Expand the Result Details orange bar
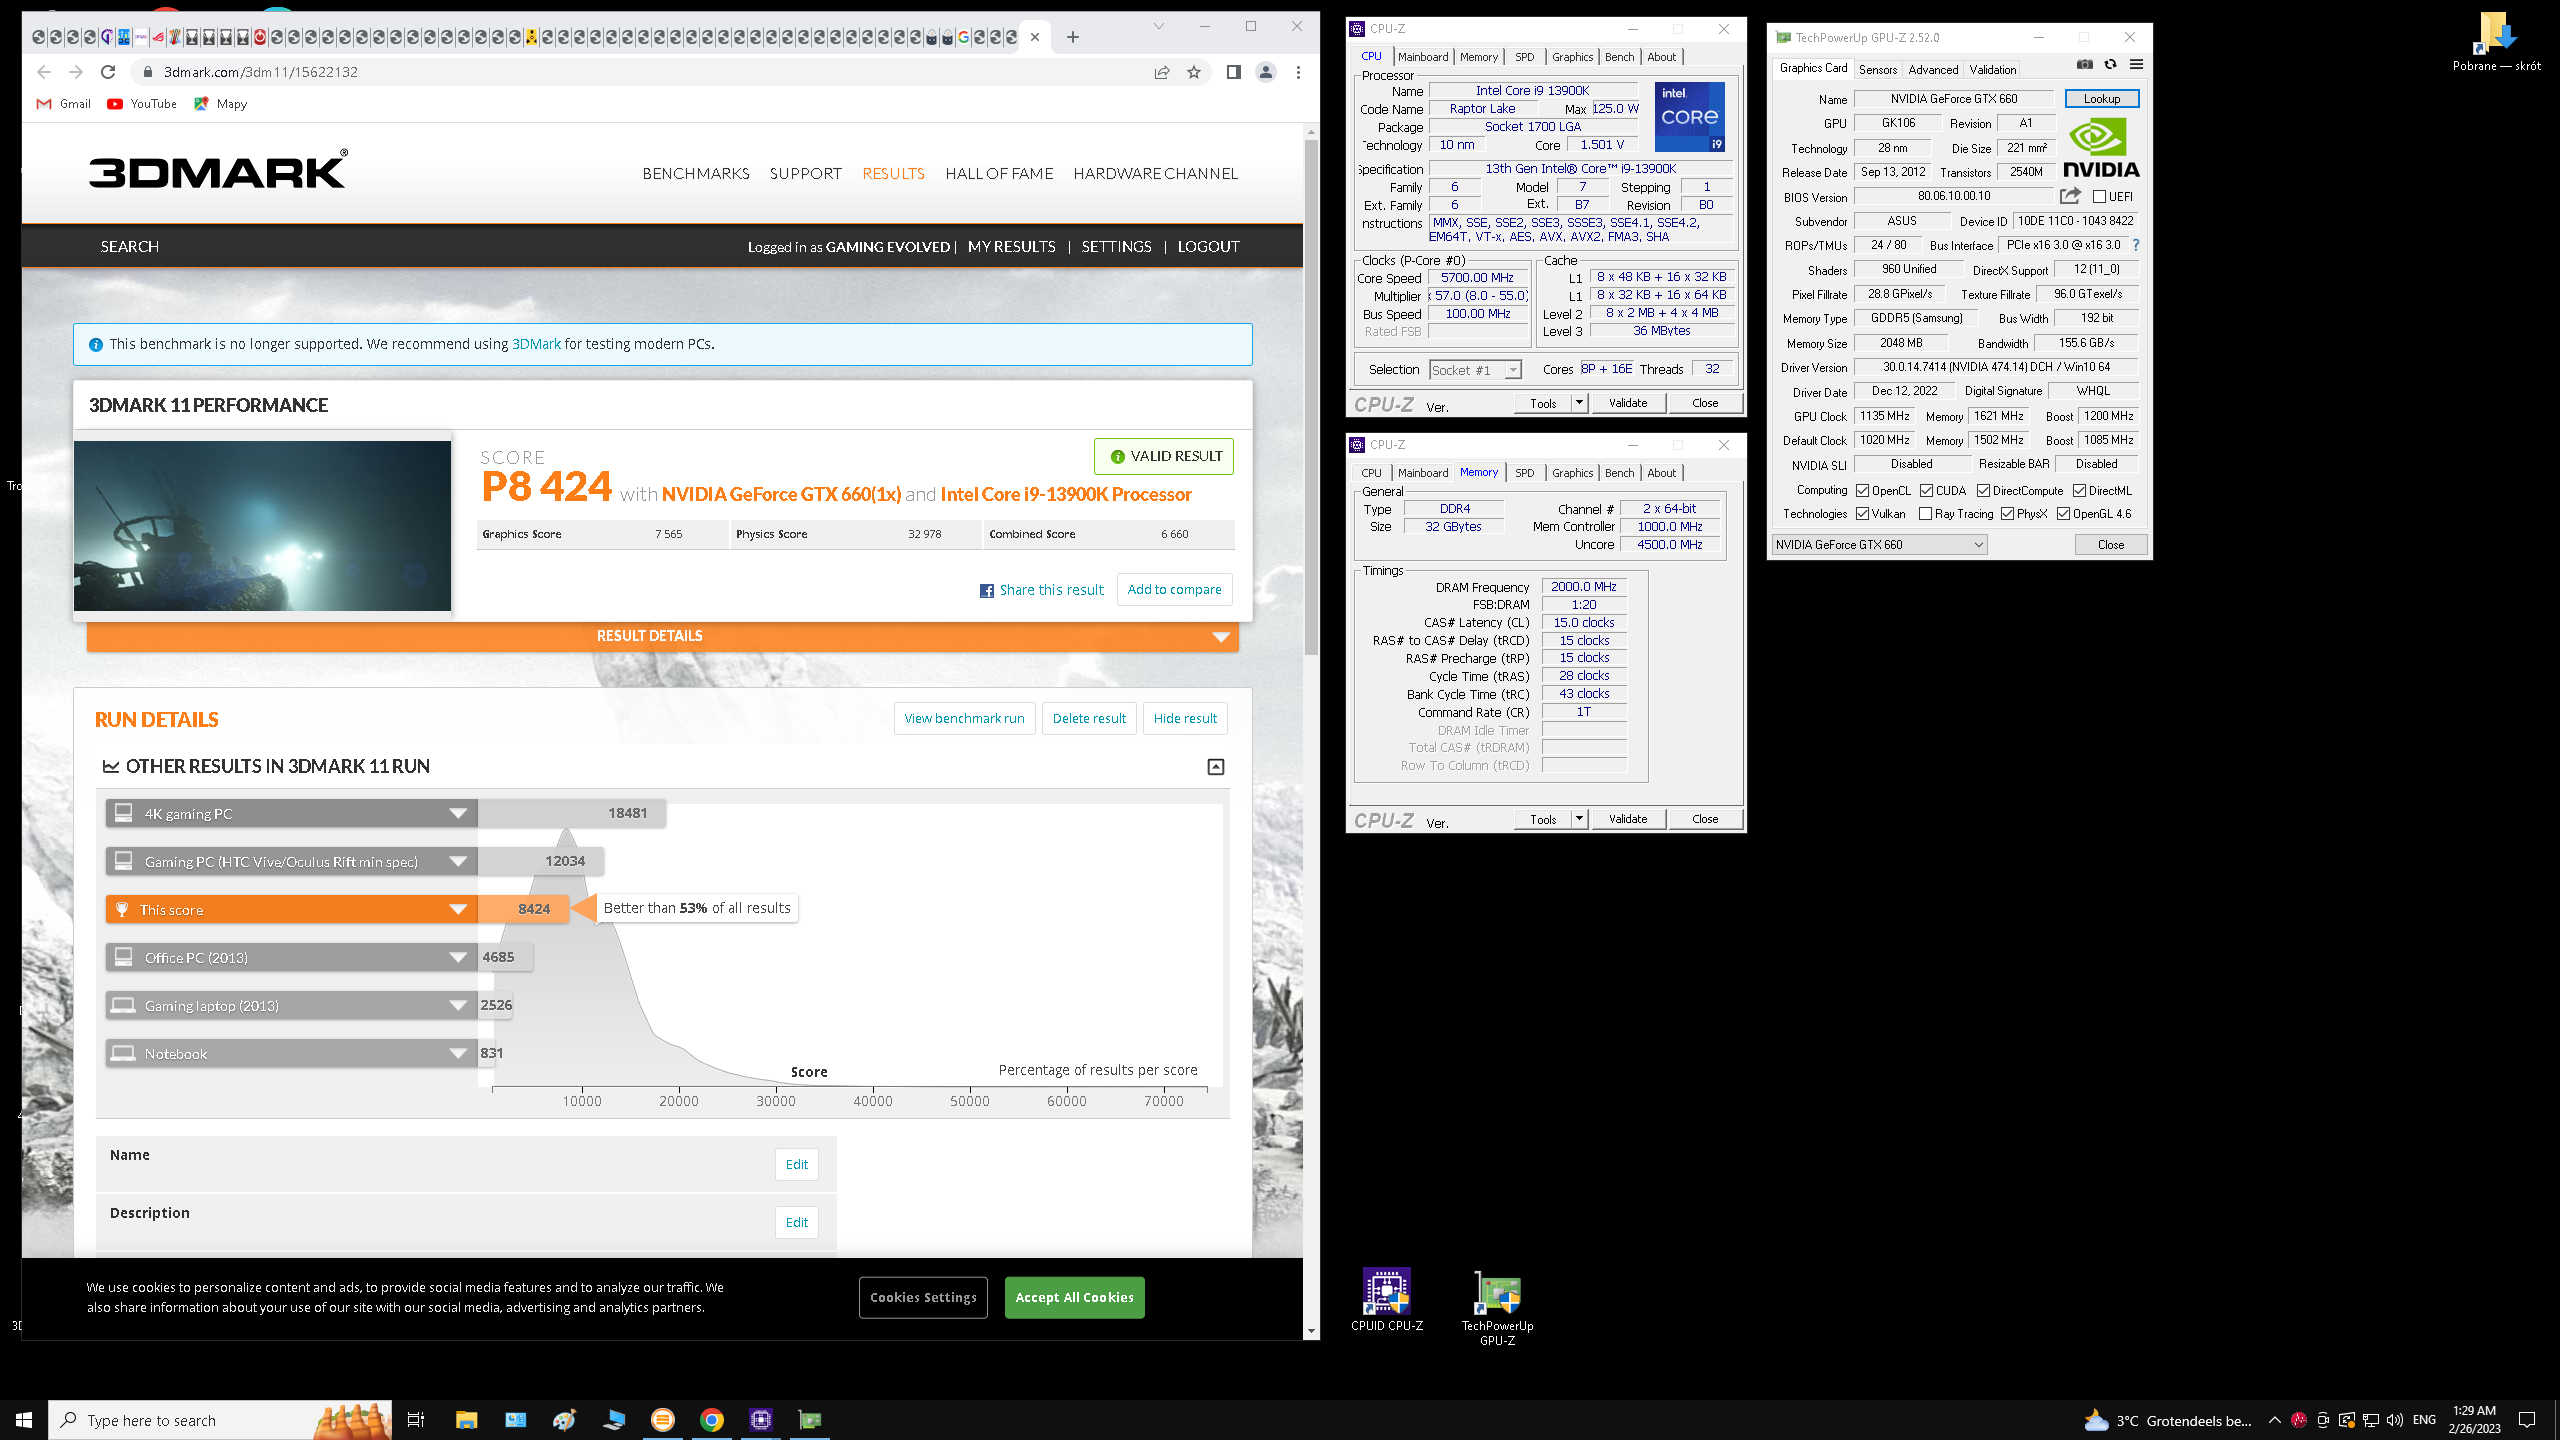2560x1440 pixels. [x=662, y=636]
